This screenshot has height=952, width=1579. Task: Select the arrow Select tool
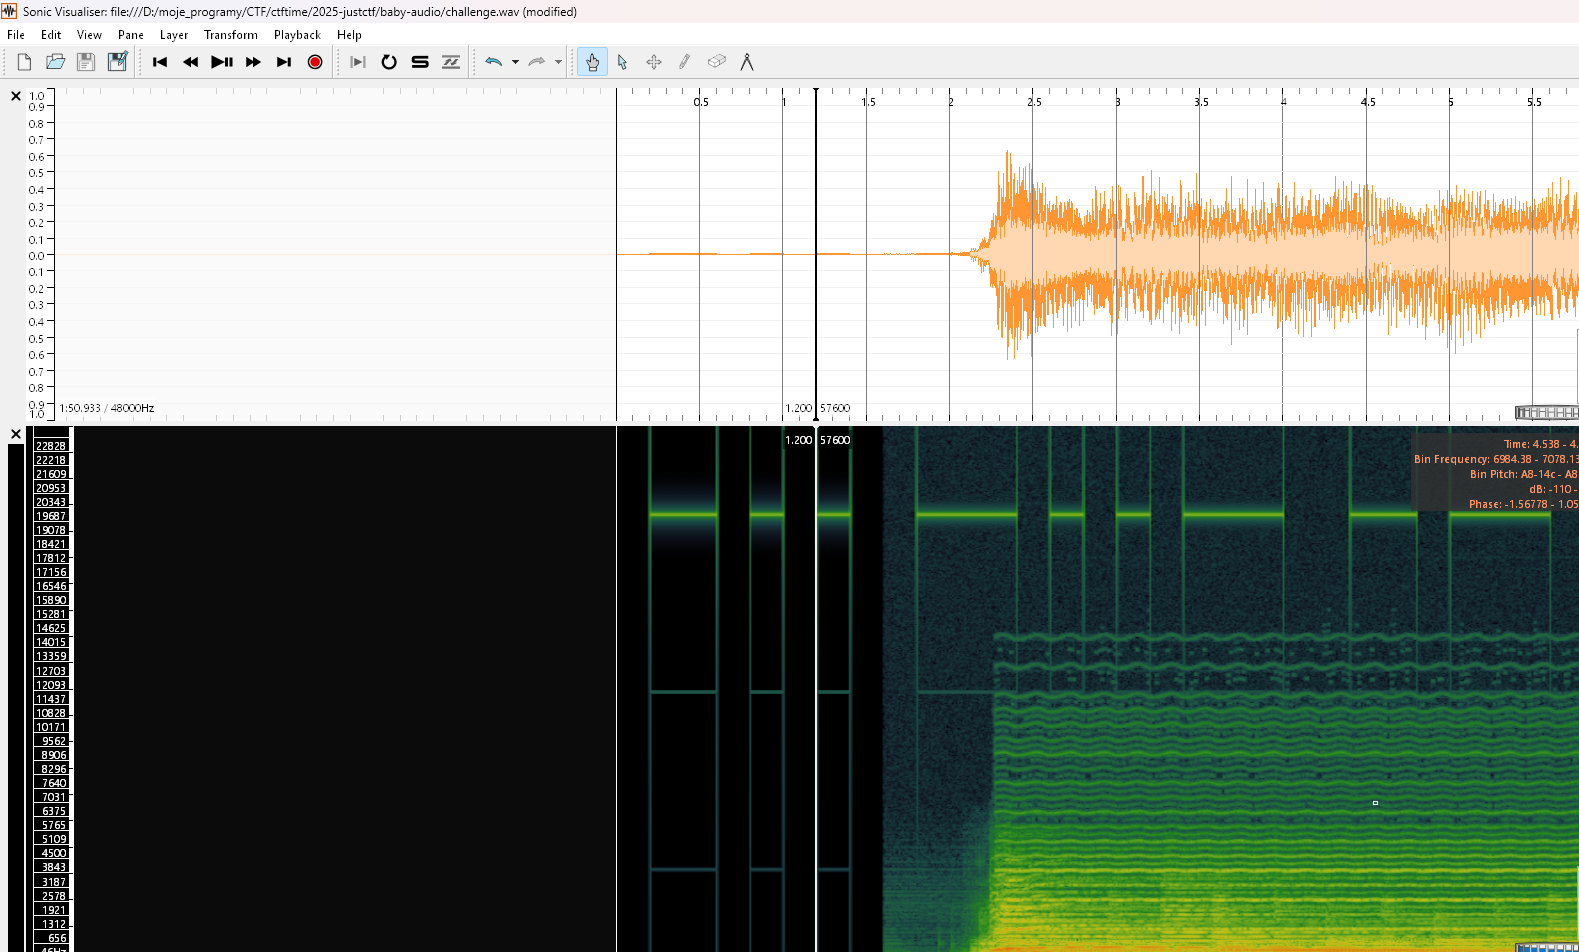click(622, 62)
